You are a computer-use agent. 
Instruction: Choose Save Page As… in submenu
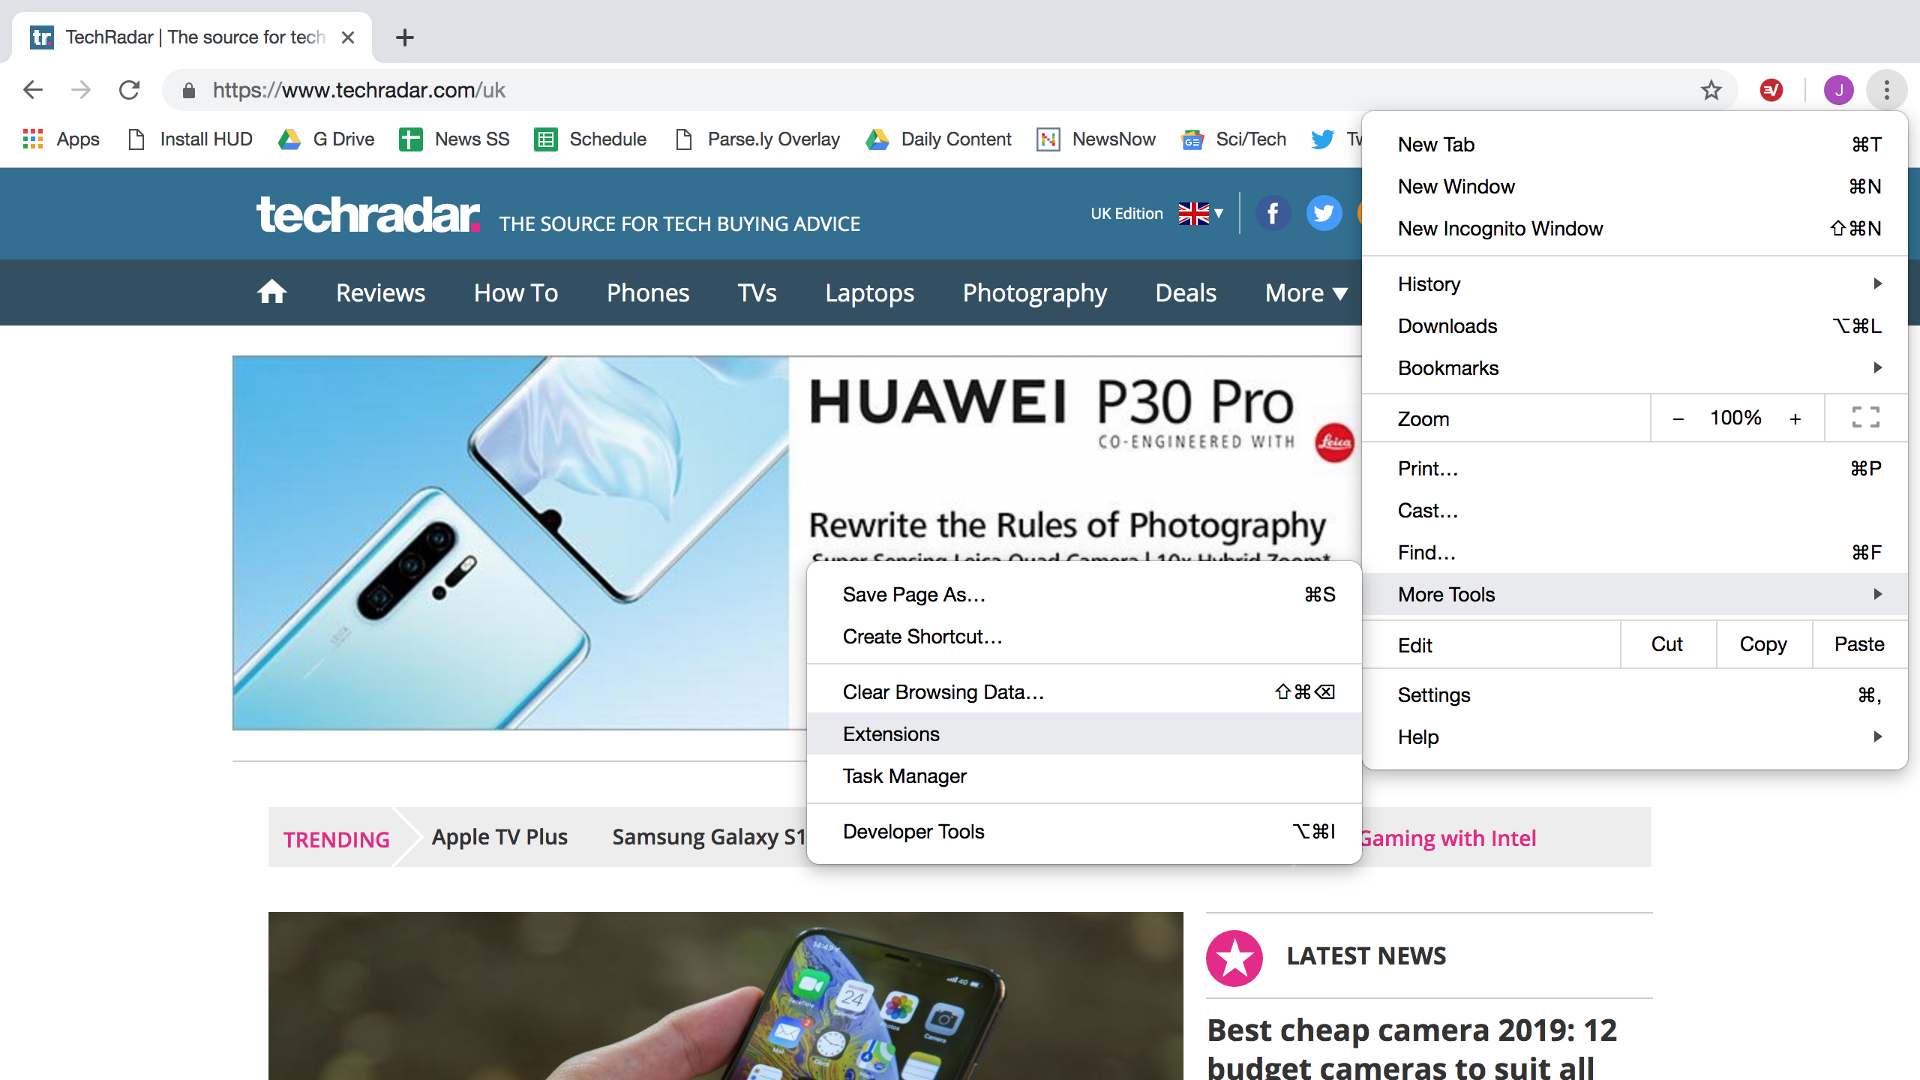click(1084, 594)
